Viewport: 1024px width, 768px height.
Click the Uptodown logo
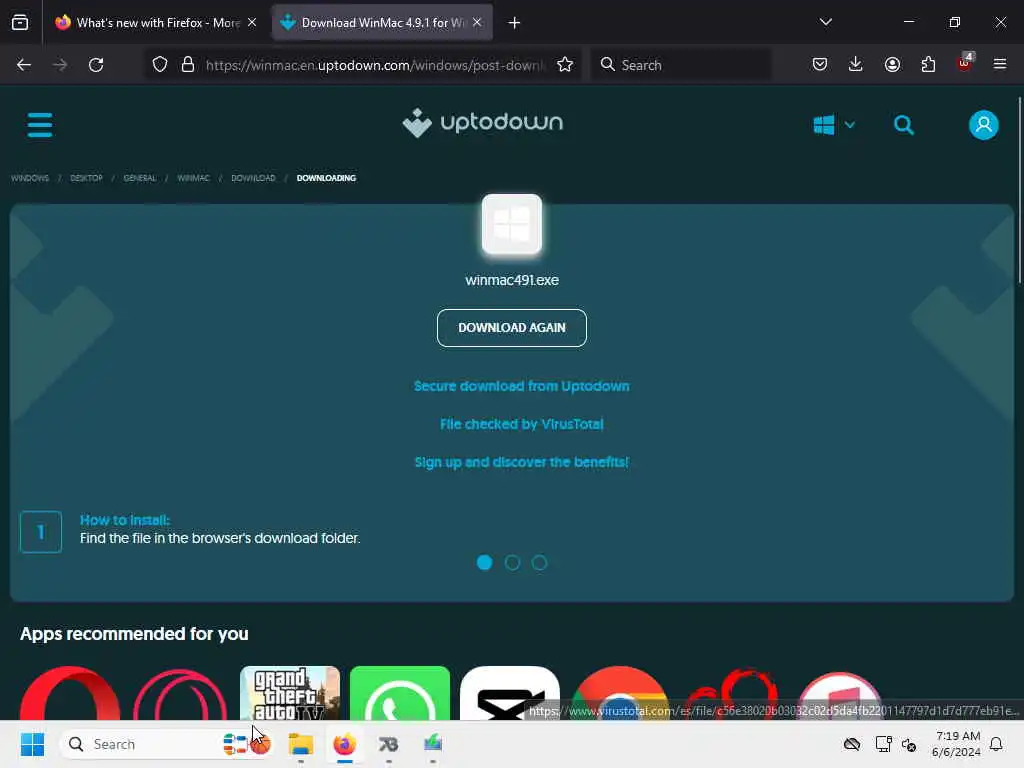(x=483, y=123)
